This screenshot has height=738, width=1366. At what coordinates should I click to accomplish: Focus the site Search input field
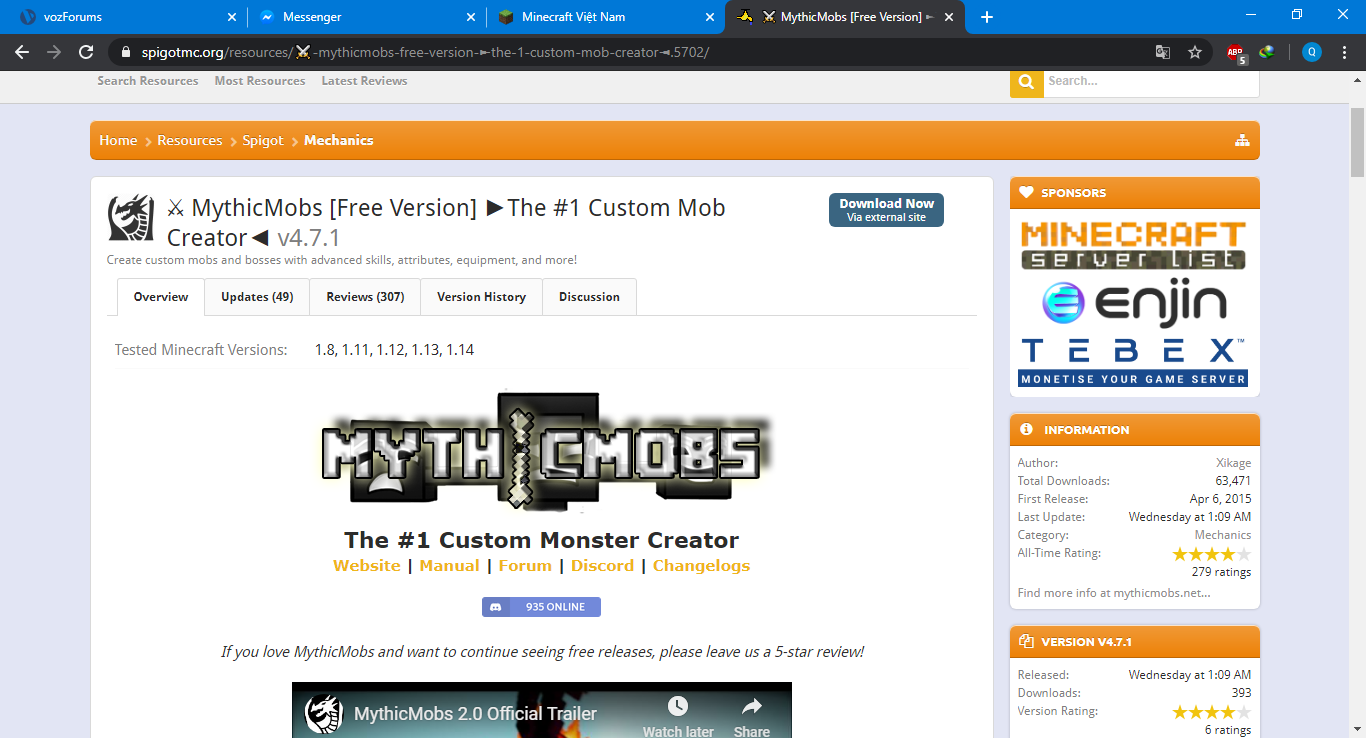click(x=1150, y=81)
